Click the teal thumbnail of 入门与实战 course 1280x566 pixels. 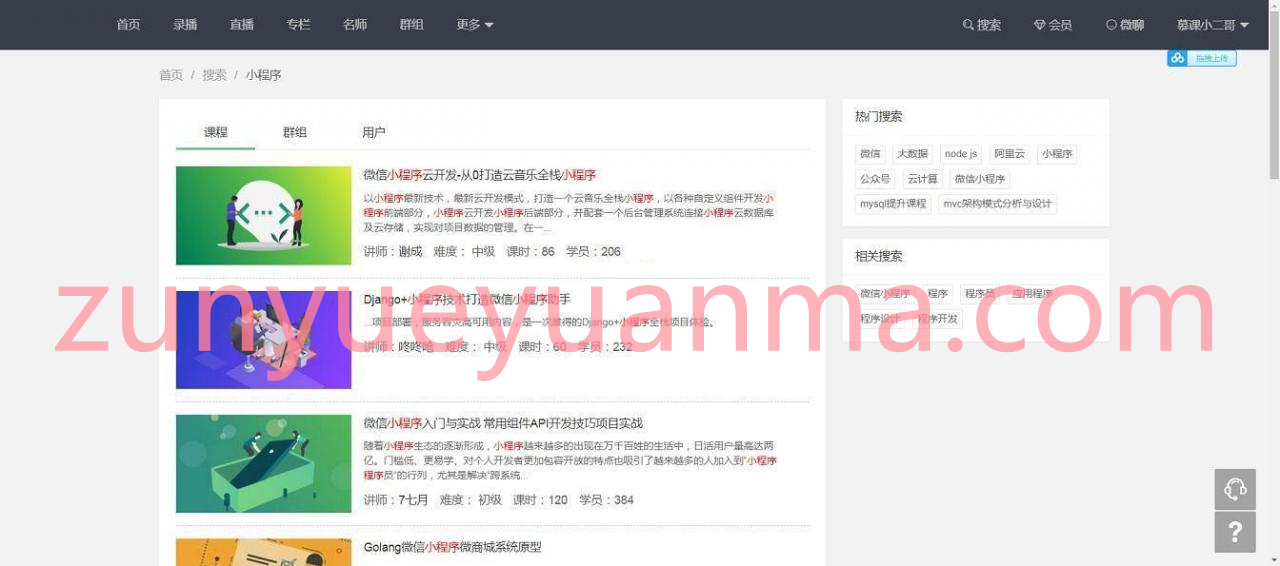pos(264,463)
